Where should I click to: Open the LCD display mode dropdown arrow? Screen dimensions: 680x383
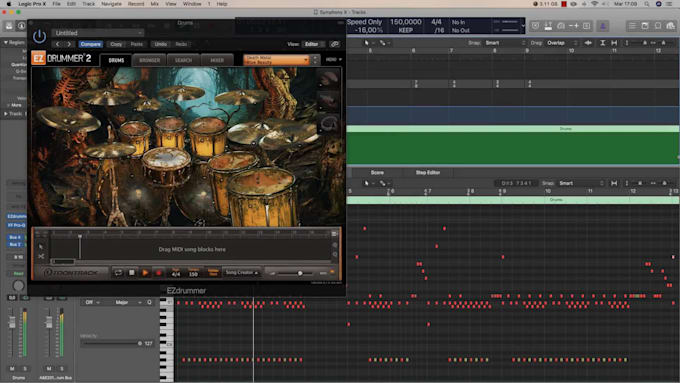tap(523, 26)
